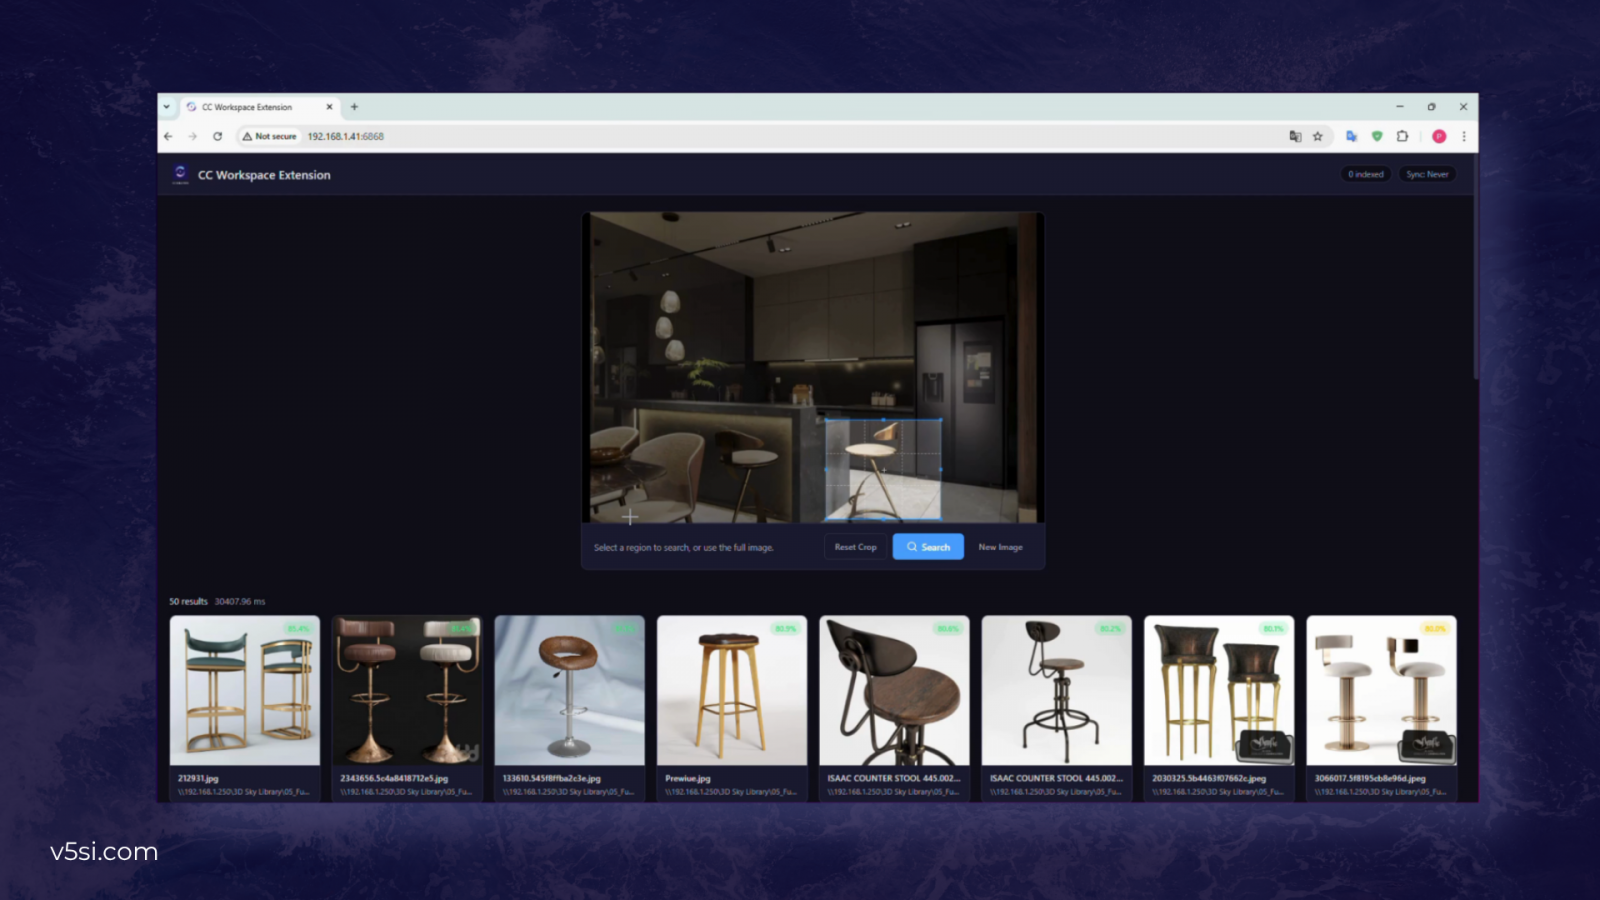The image size is (1600, 900).
Task: Click the CC Workspace Extension logo icon
Action: (x=180, y=174)
